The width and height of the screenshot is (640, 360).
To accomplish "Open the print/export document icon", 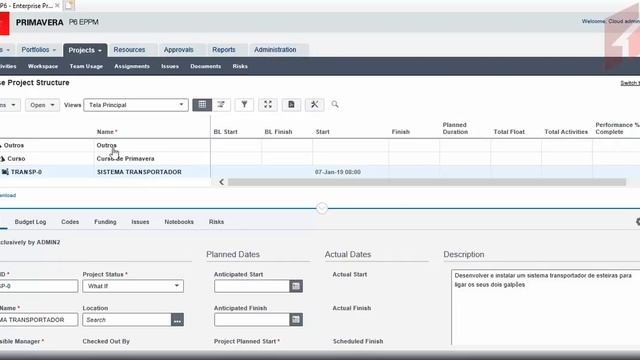I will (x=291, y=105).
